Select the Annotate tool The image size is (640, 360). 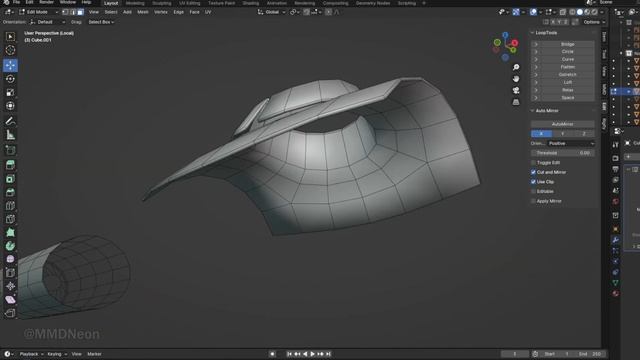tap(10, 121)
